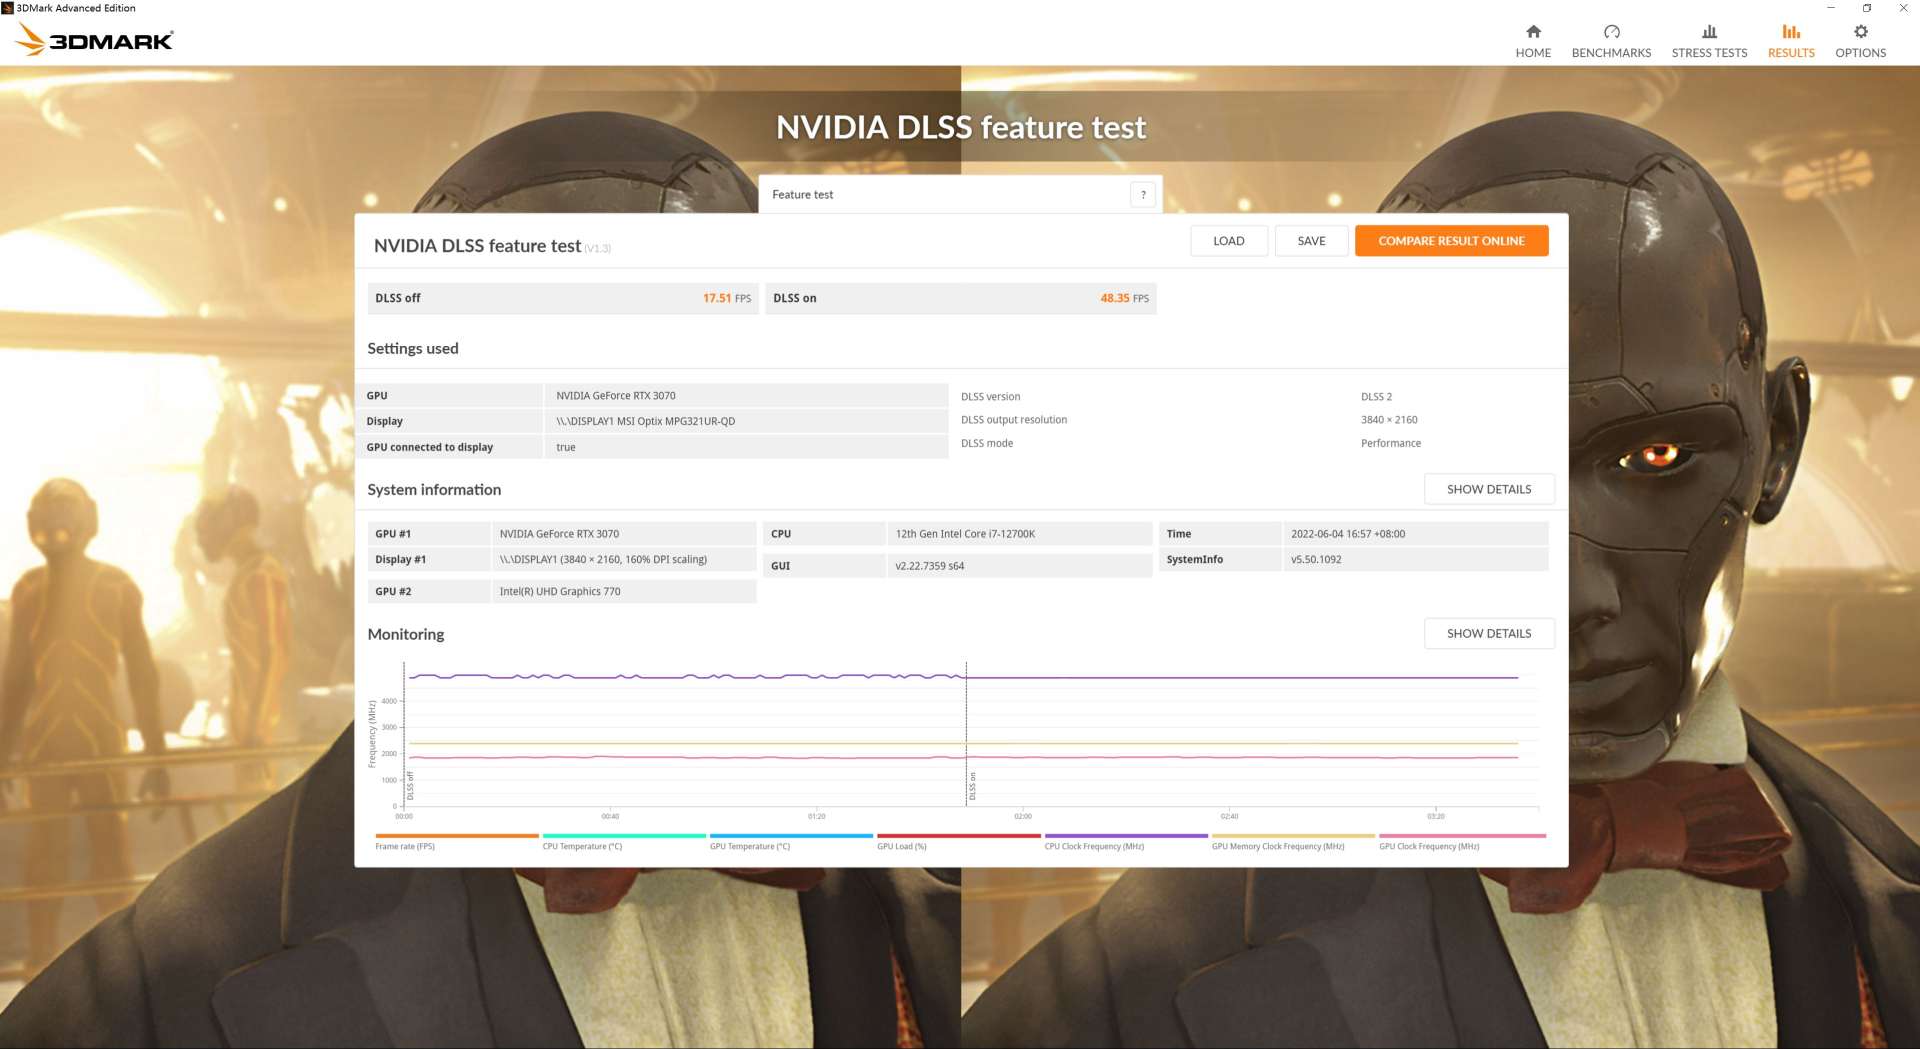The width and height of the screenshot is (1920, 1049).
Task: Restore down the 3DMark window
Action: 1866,8
